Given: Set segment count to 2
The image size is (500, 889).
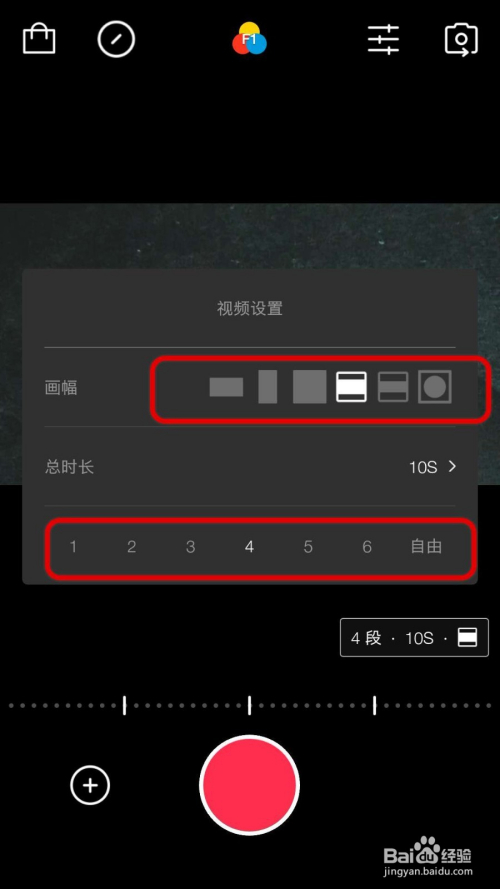Looking at the screenshot, I should [x=132, y=547].
